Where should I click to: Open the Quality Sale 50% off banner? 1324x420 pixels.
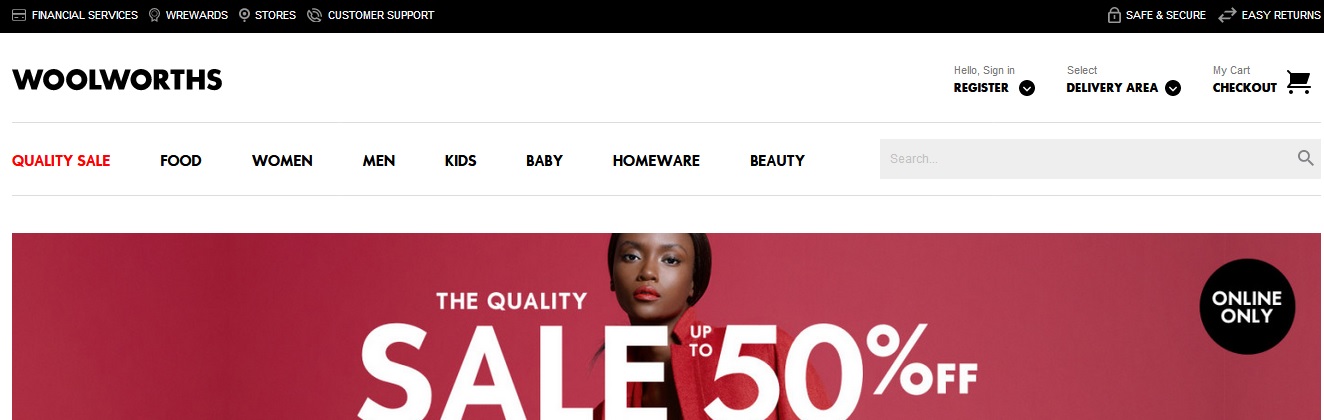[667, 326]
